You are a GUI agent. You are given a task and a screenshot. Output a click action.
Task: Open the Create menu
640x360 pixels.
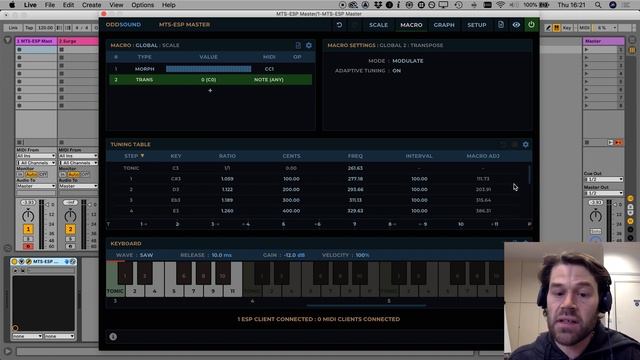pos(91,5)
